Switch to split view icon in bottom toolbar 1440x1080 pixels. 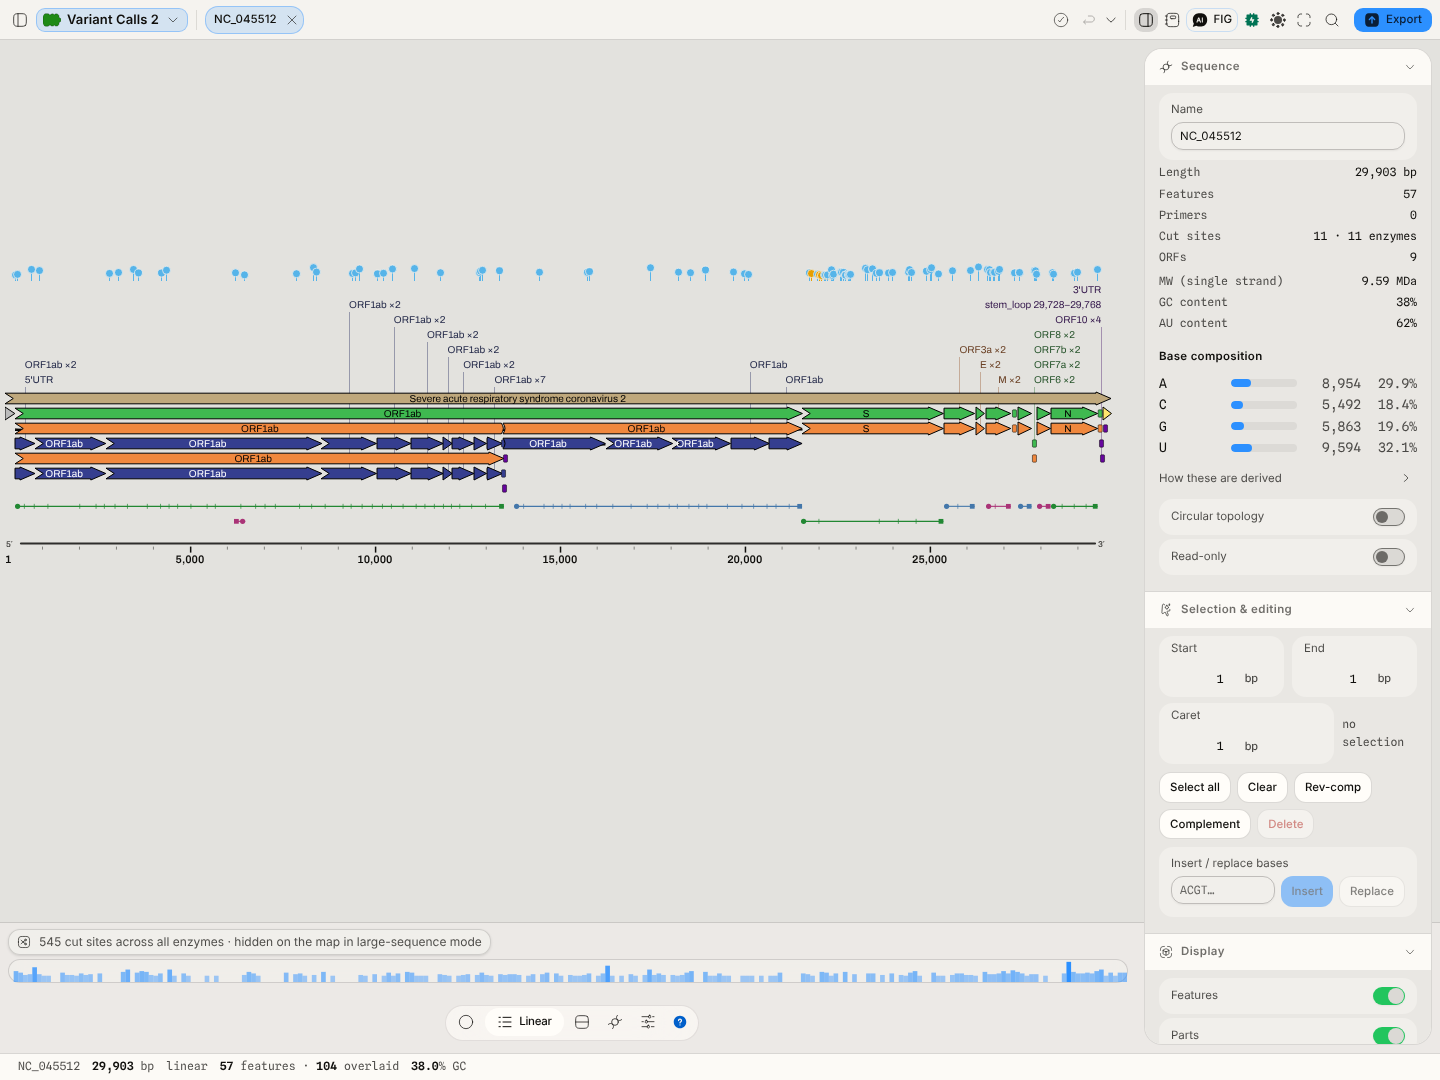coord(582,1022)
